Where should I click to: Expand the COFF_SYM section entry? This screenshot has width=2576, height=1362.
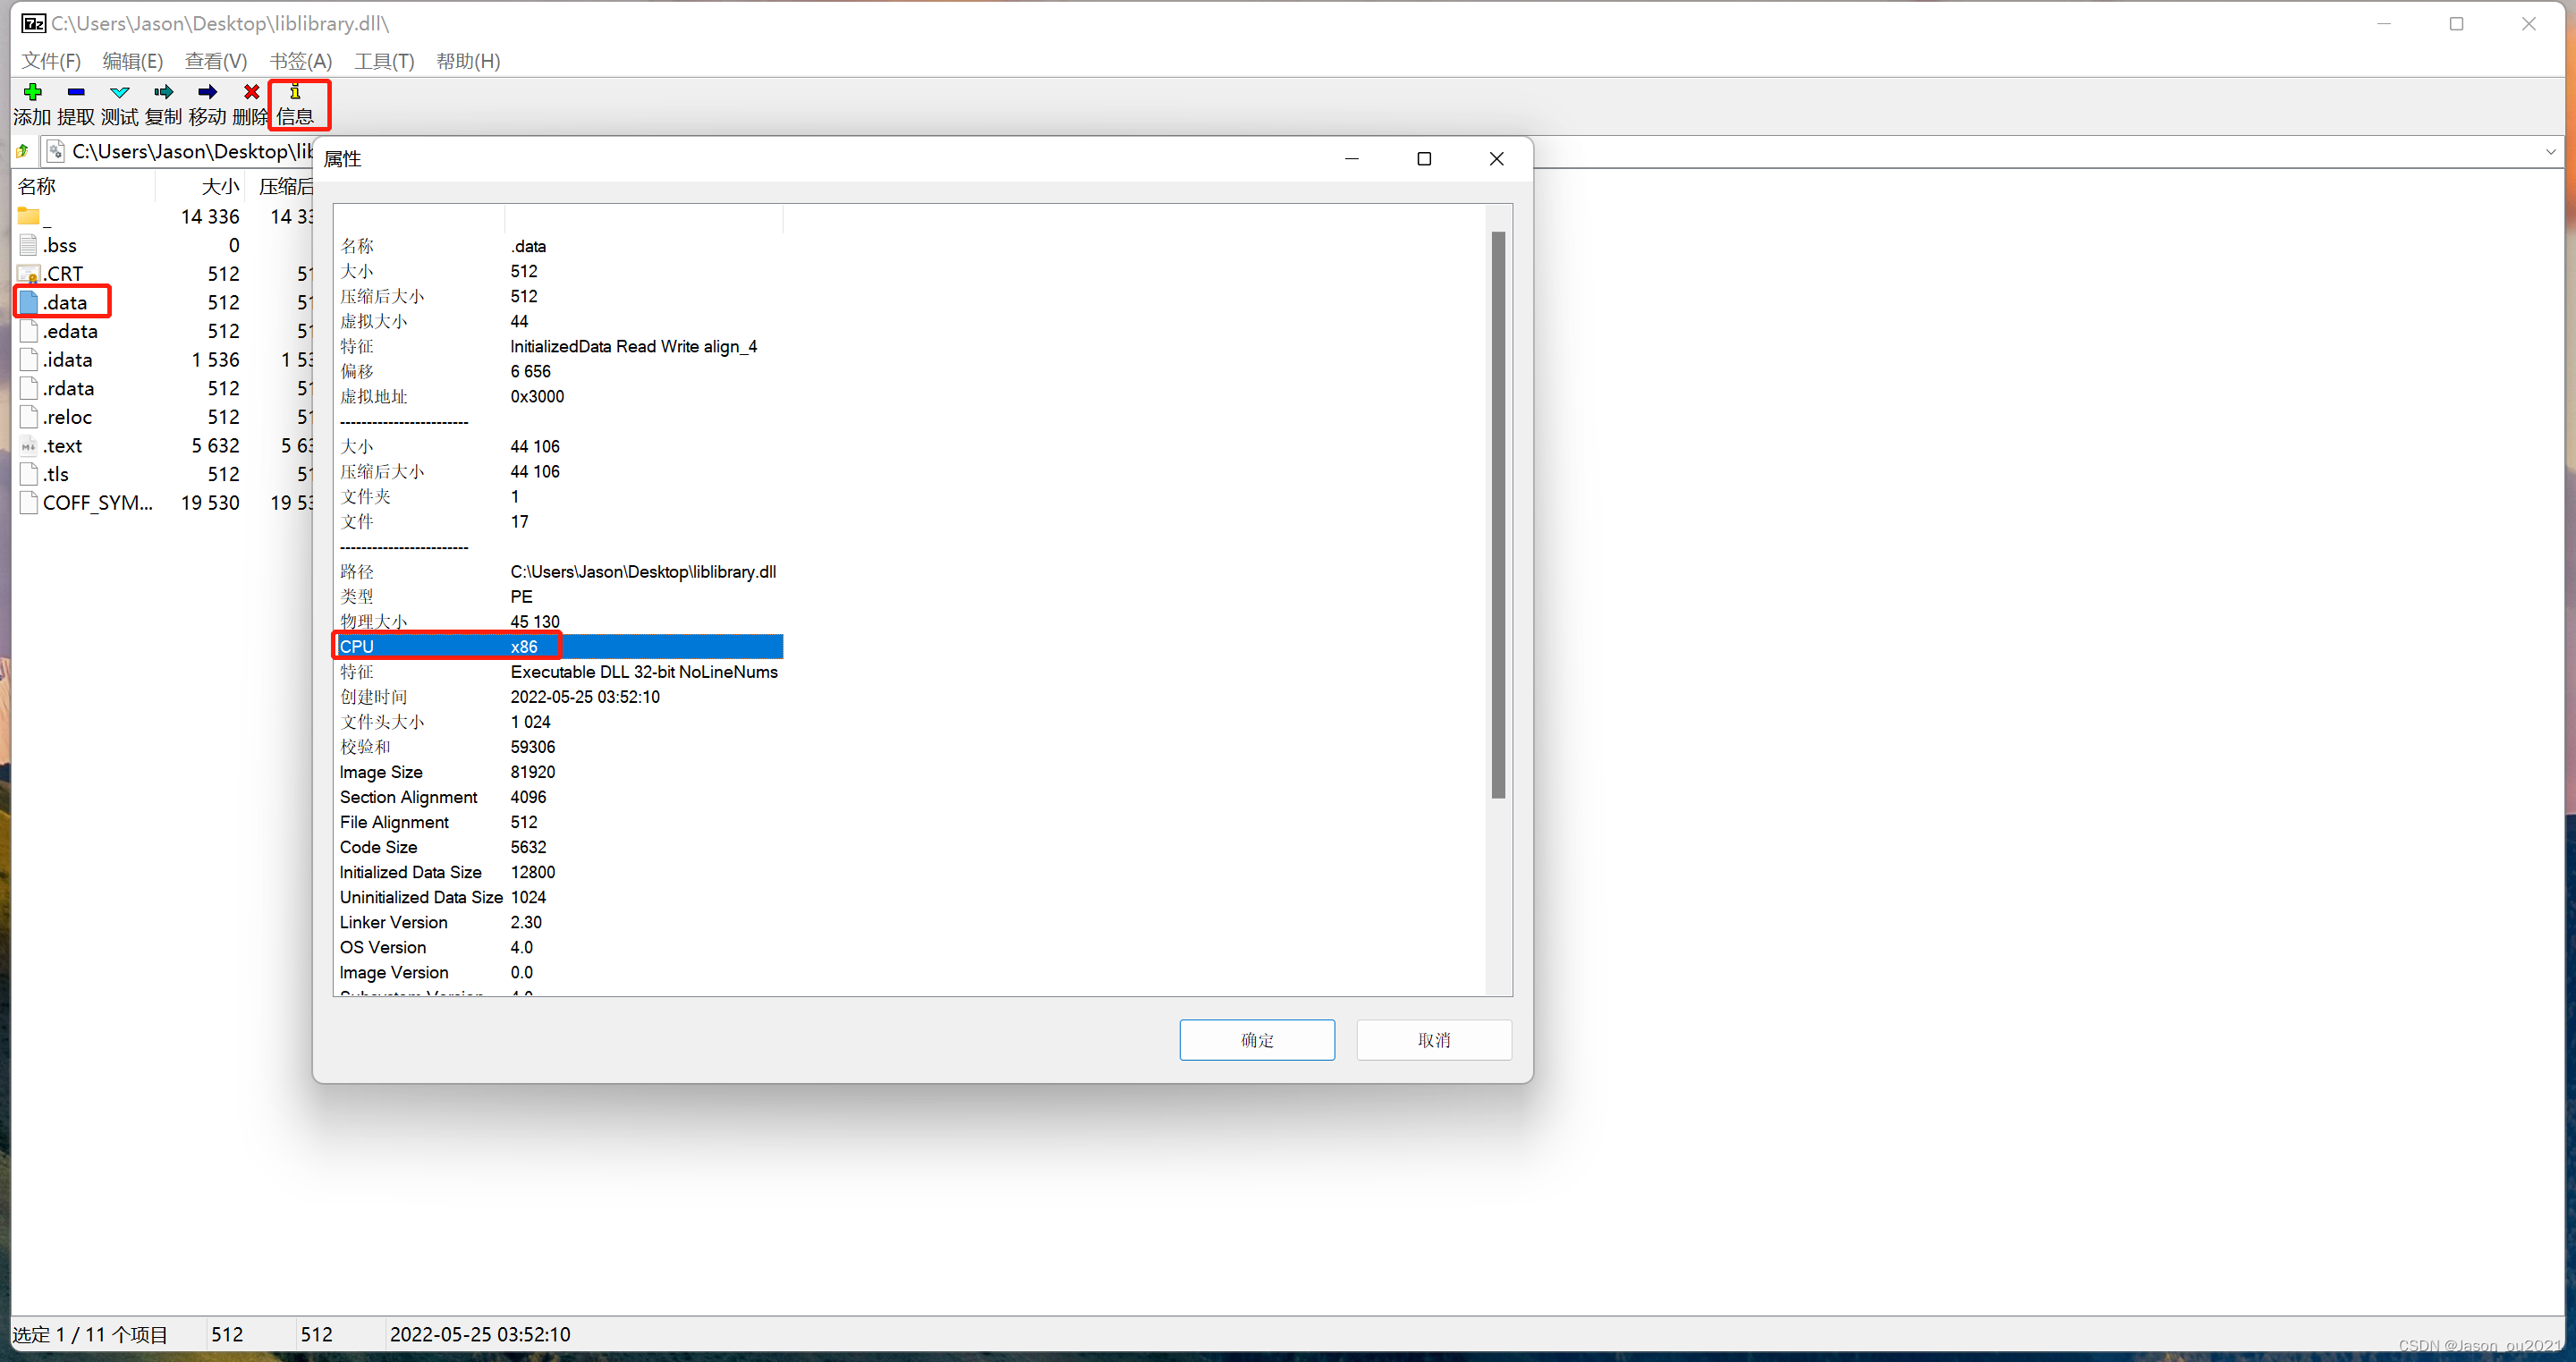click(94, 503)
